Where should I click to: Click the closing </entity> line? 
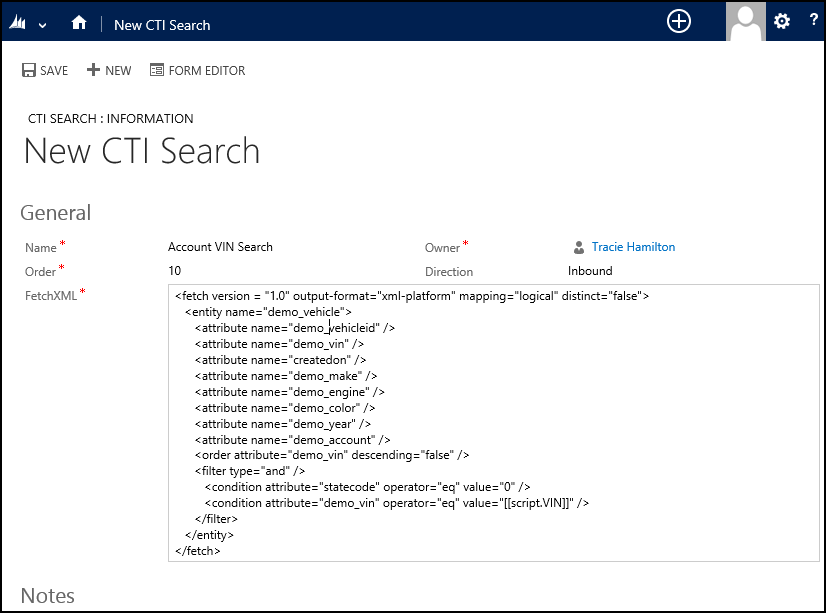coord(209,535)
